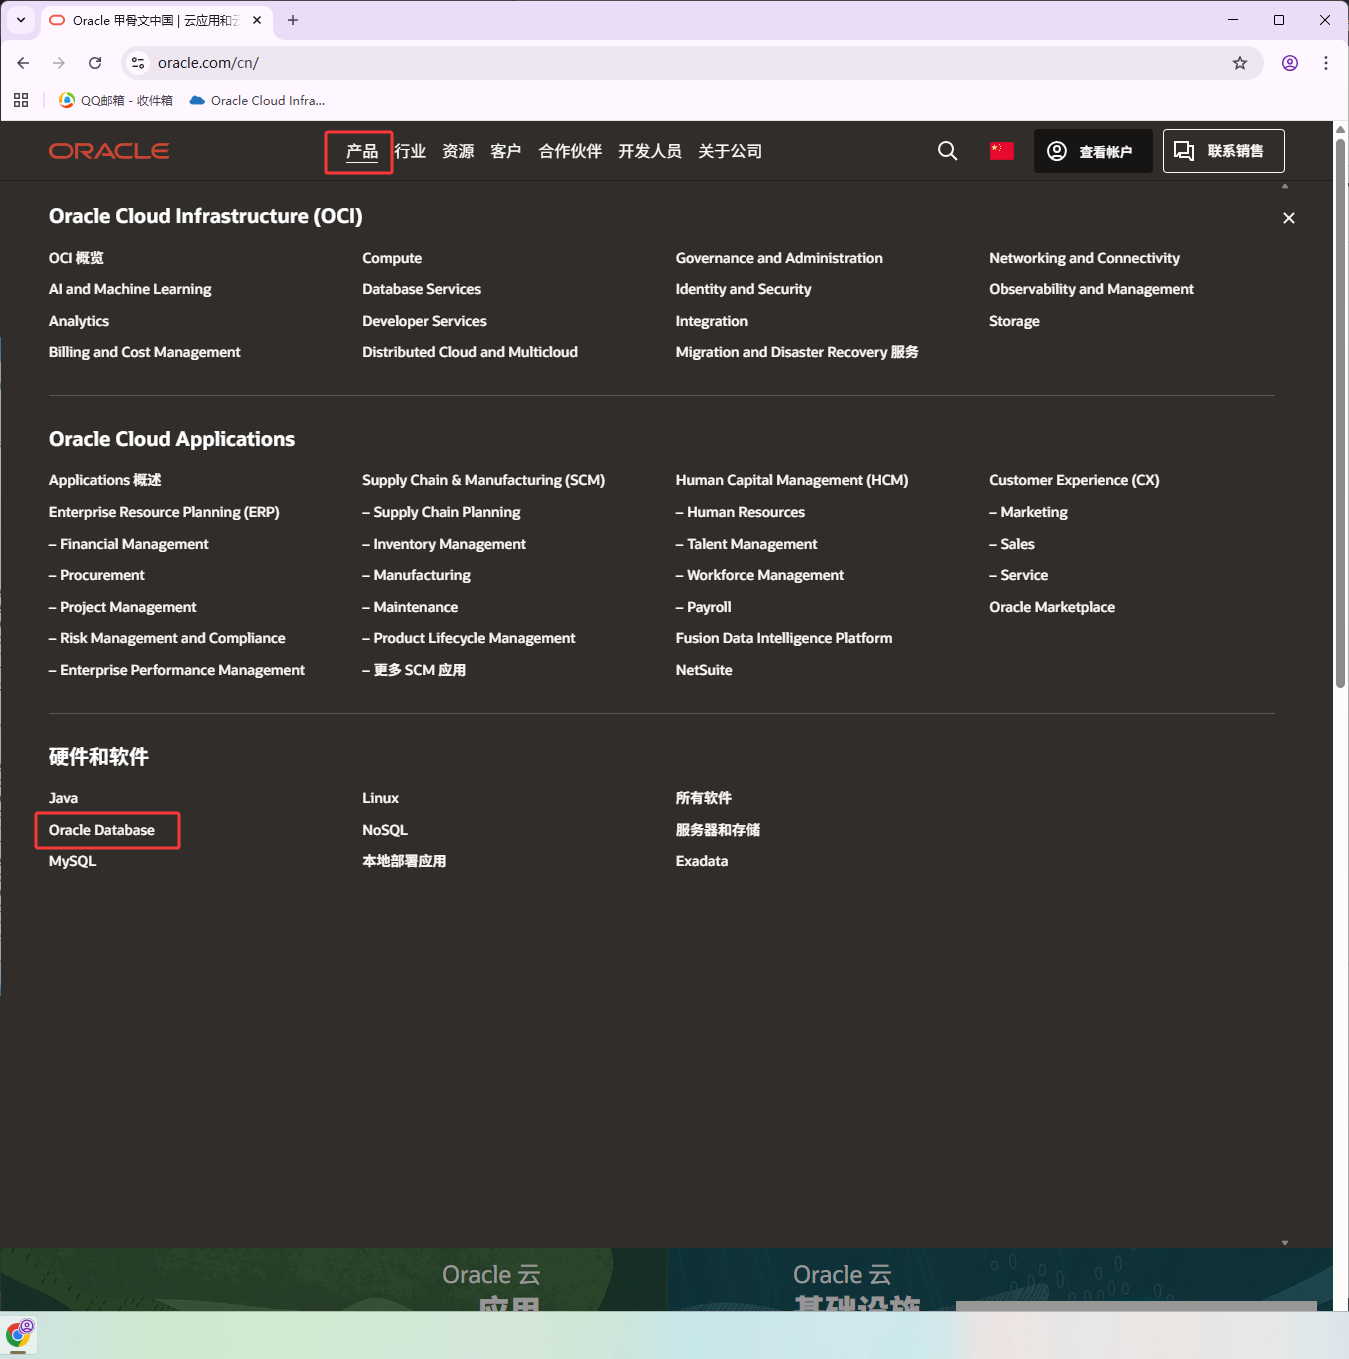1349x1359 pixels.
Task: Open Billing and Cost Management
Action: coord(145,352)
